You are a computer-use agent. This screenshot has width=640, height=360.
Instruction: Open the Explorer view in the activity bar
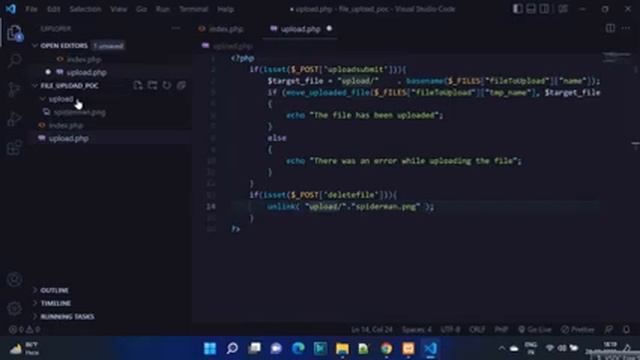[15, 33]
